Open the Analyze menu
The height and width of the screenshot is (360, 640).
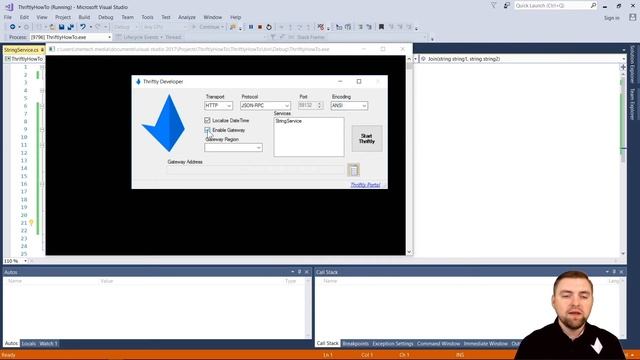pos(187,17)
